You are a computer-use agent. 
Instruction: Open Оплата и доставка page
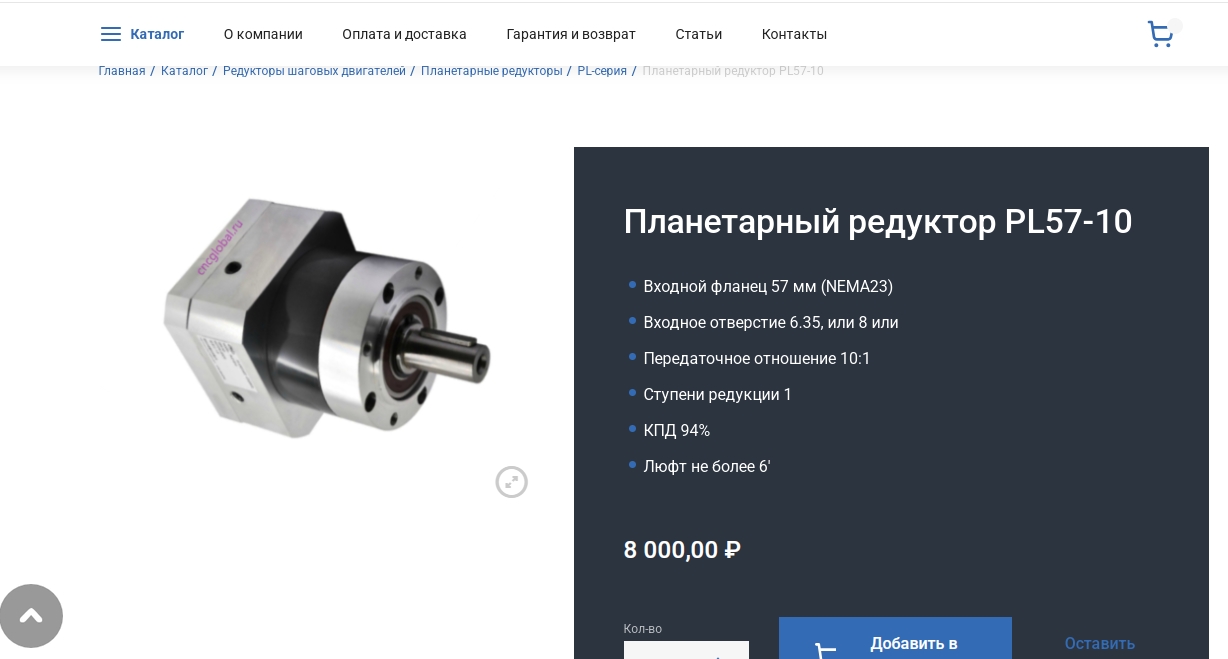pyautogui.click(x=404, y=34)
